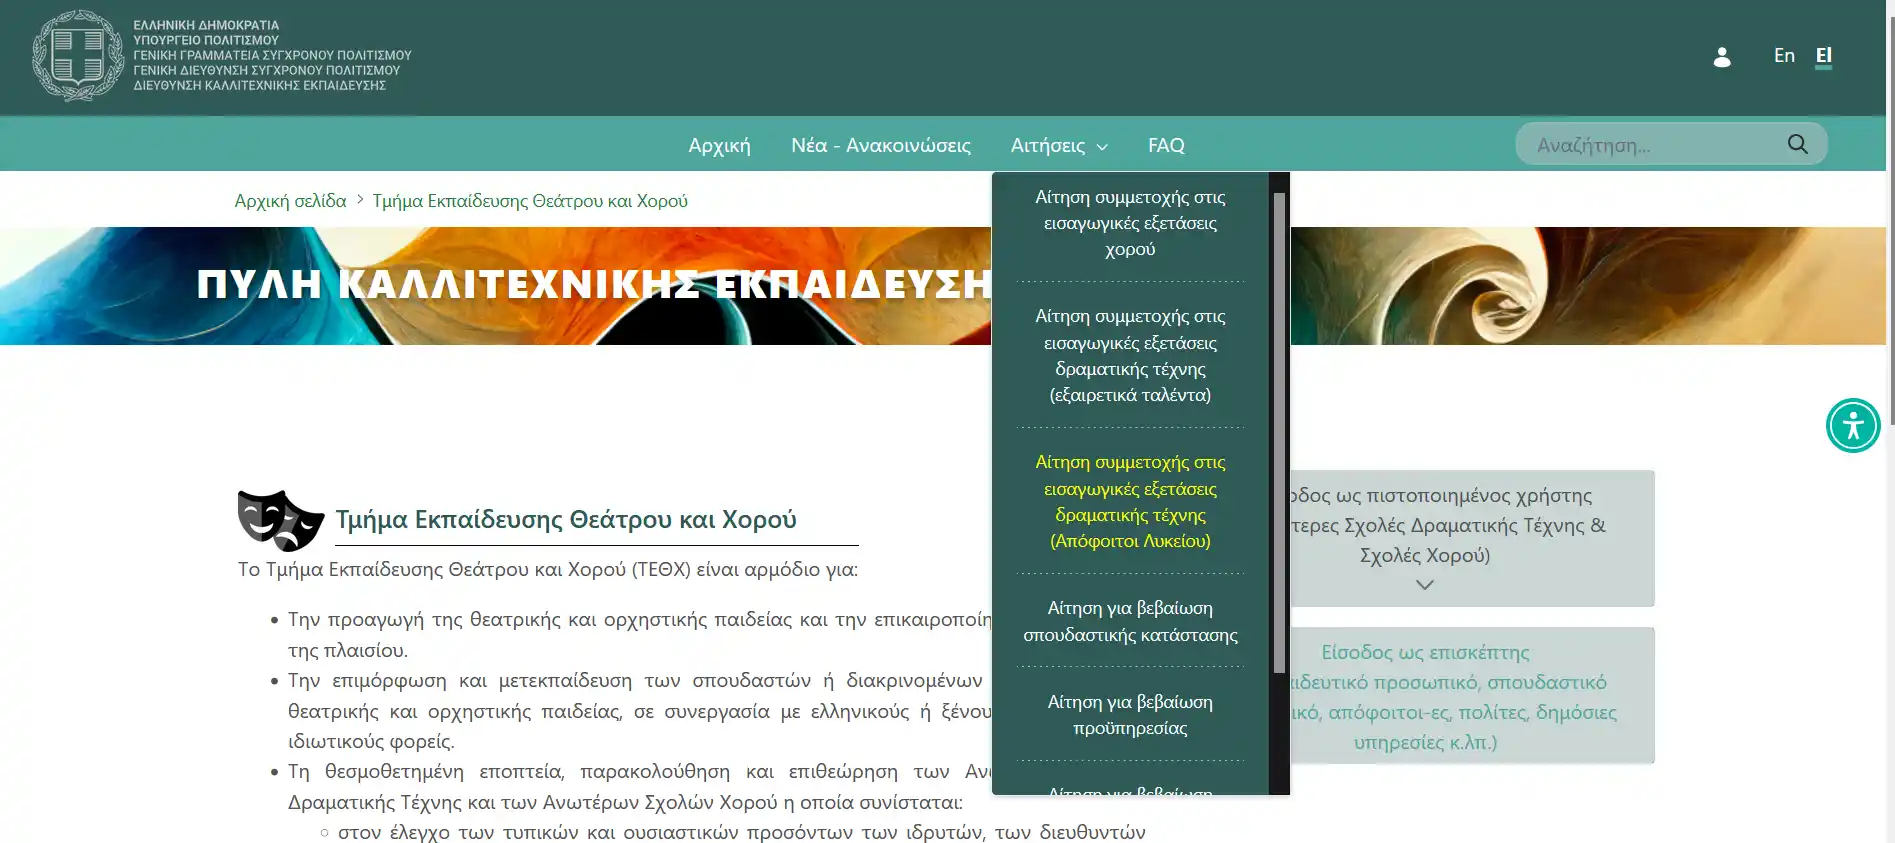Click the ministry header text
The height and width of the screenshot is (843, 1895).
[272, 55]
